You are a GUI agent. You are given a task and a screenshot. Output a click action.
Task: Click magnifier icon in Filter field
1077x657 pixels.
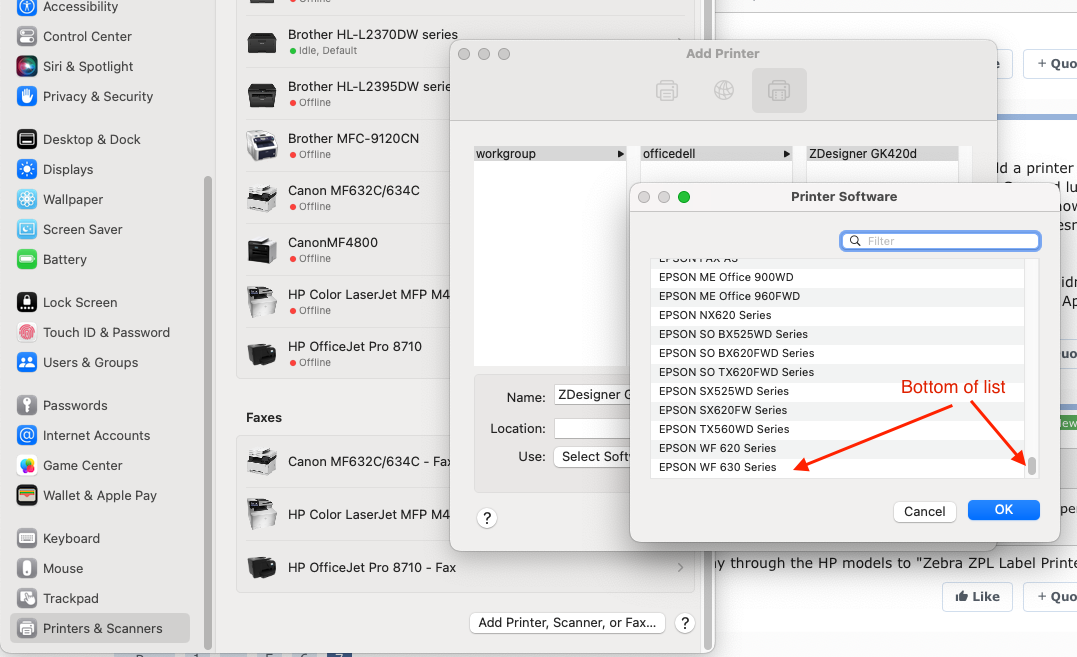855,241
